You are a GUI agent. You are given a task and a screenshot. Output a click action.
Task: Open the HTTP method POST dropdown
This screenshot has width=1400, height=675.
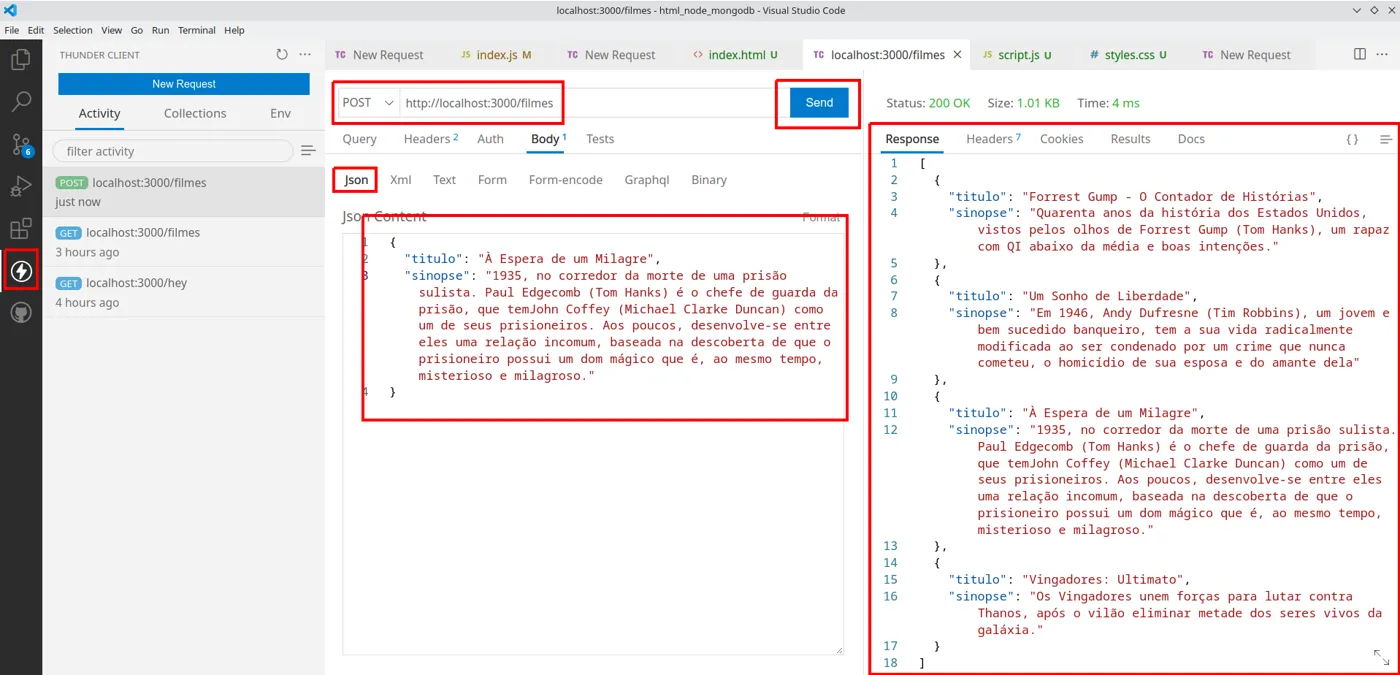click(x=368, y=102)
